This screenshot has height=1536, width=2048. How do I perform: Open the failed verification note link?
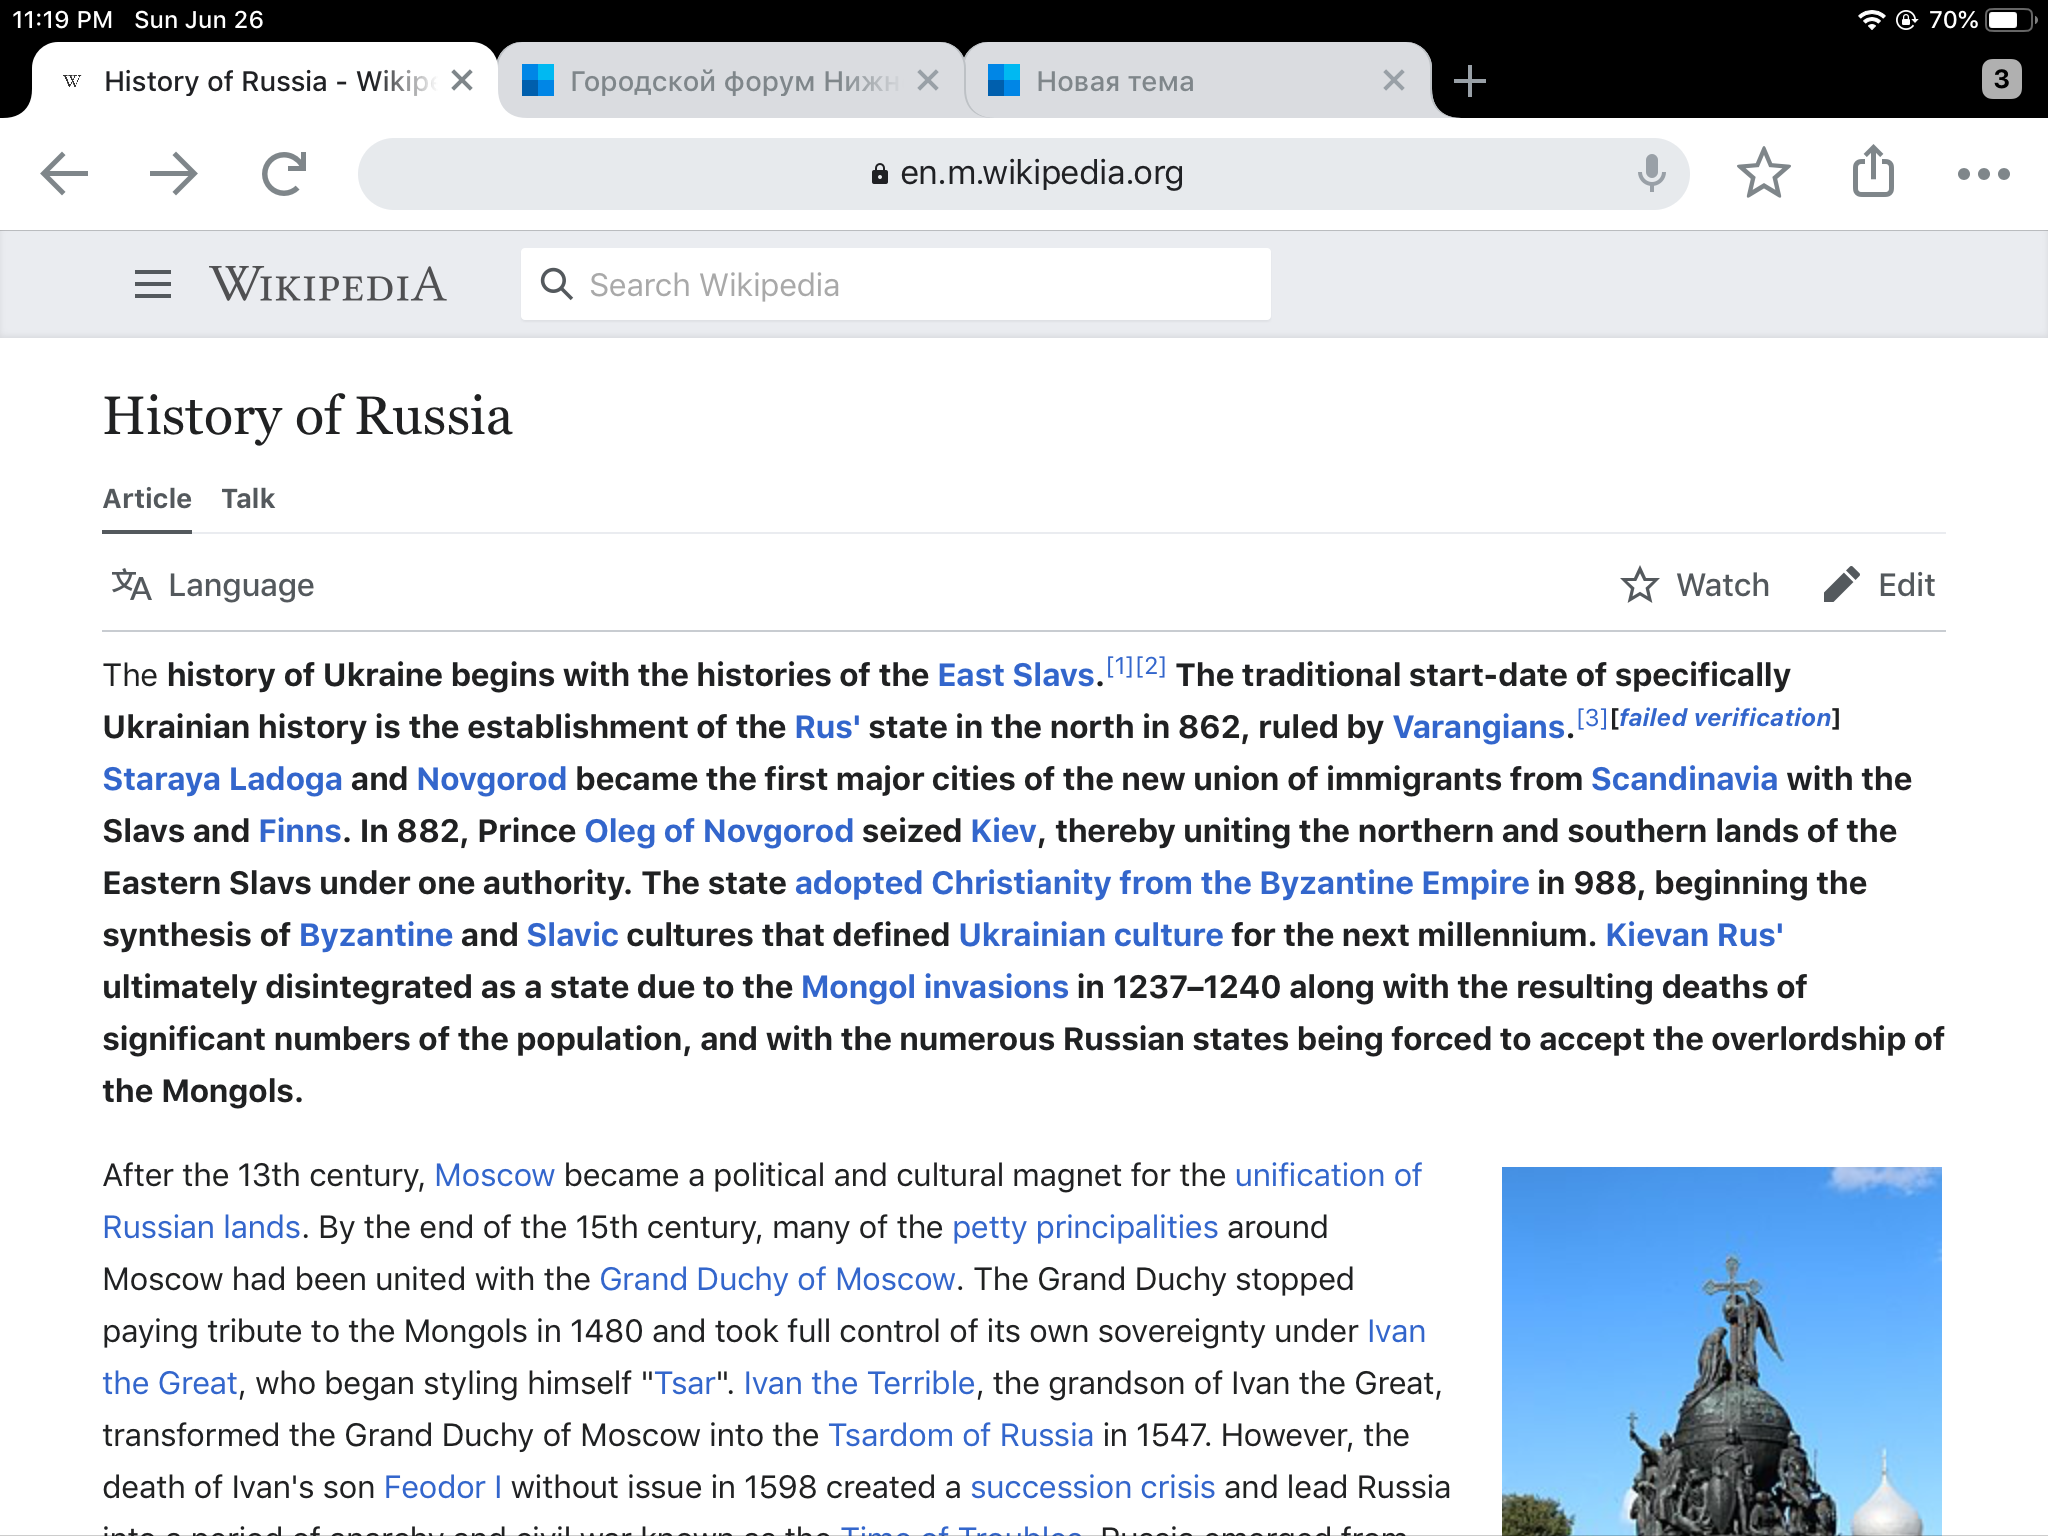(x=1725, y=718)
